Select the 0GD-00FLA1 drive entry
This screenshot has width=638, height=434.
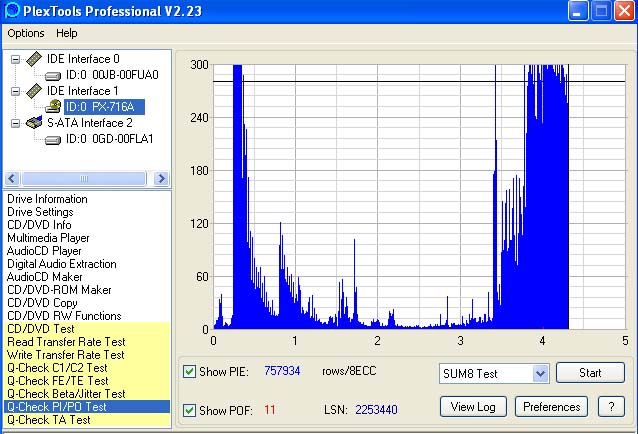109,139
